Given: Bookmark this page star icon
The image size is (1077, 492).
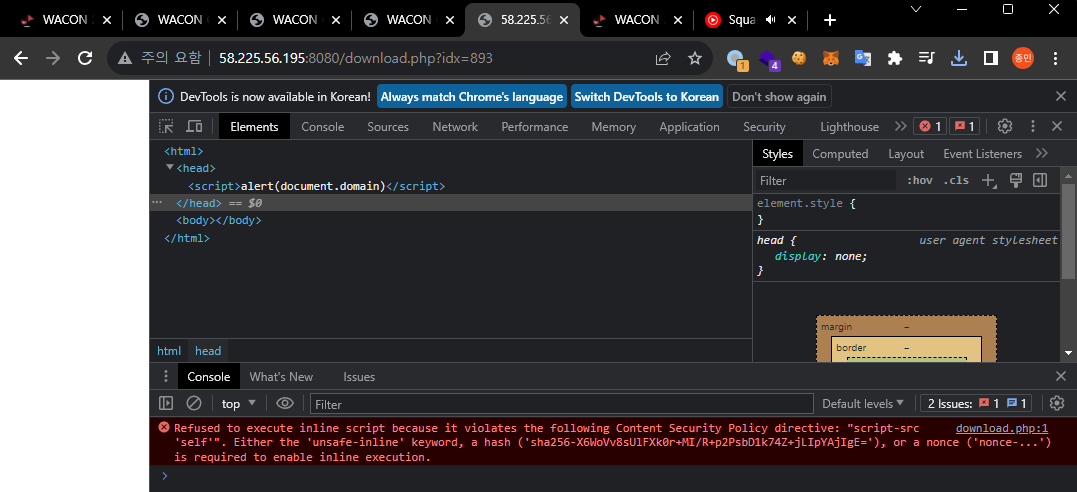Looking at the screenshot, I should 695,58.
